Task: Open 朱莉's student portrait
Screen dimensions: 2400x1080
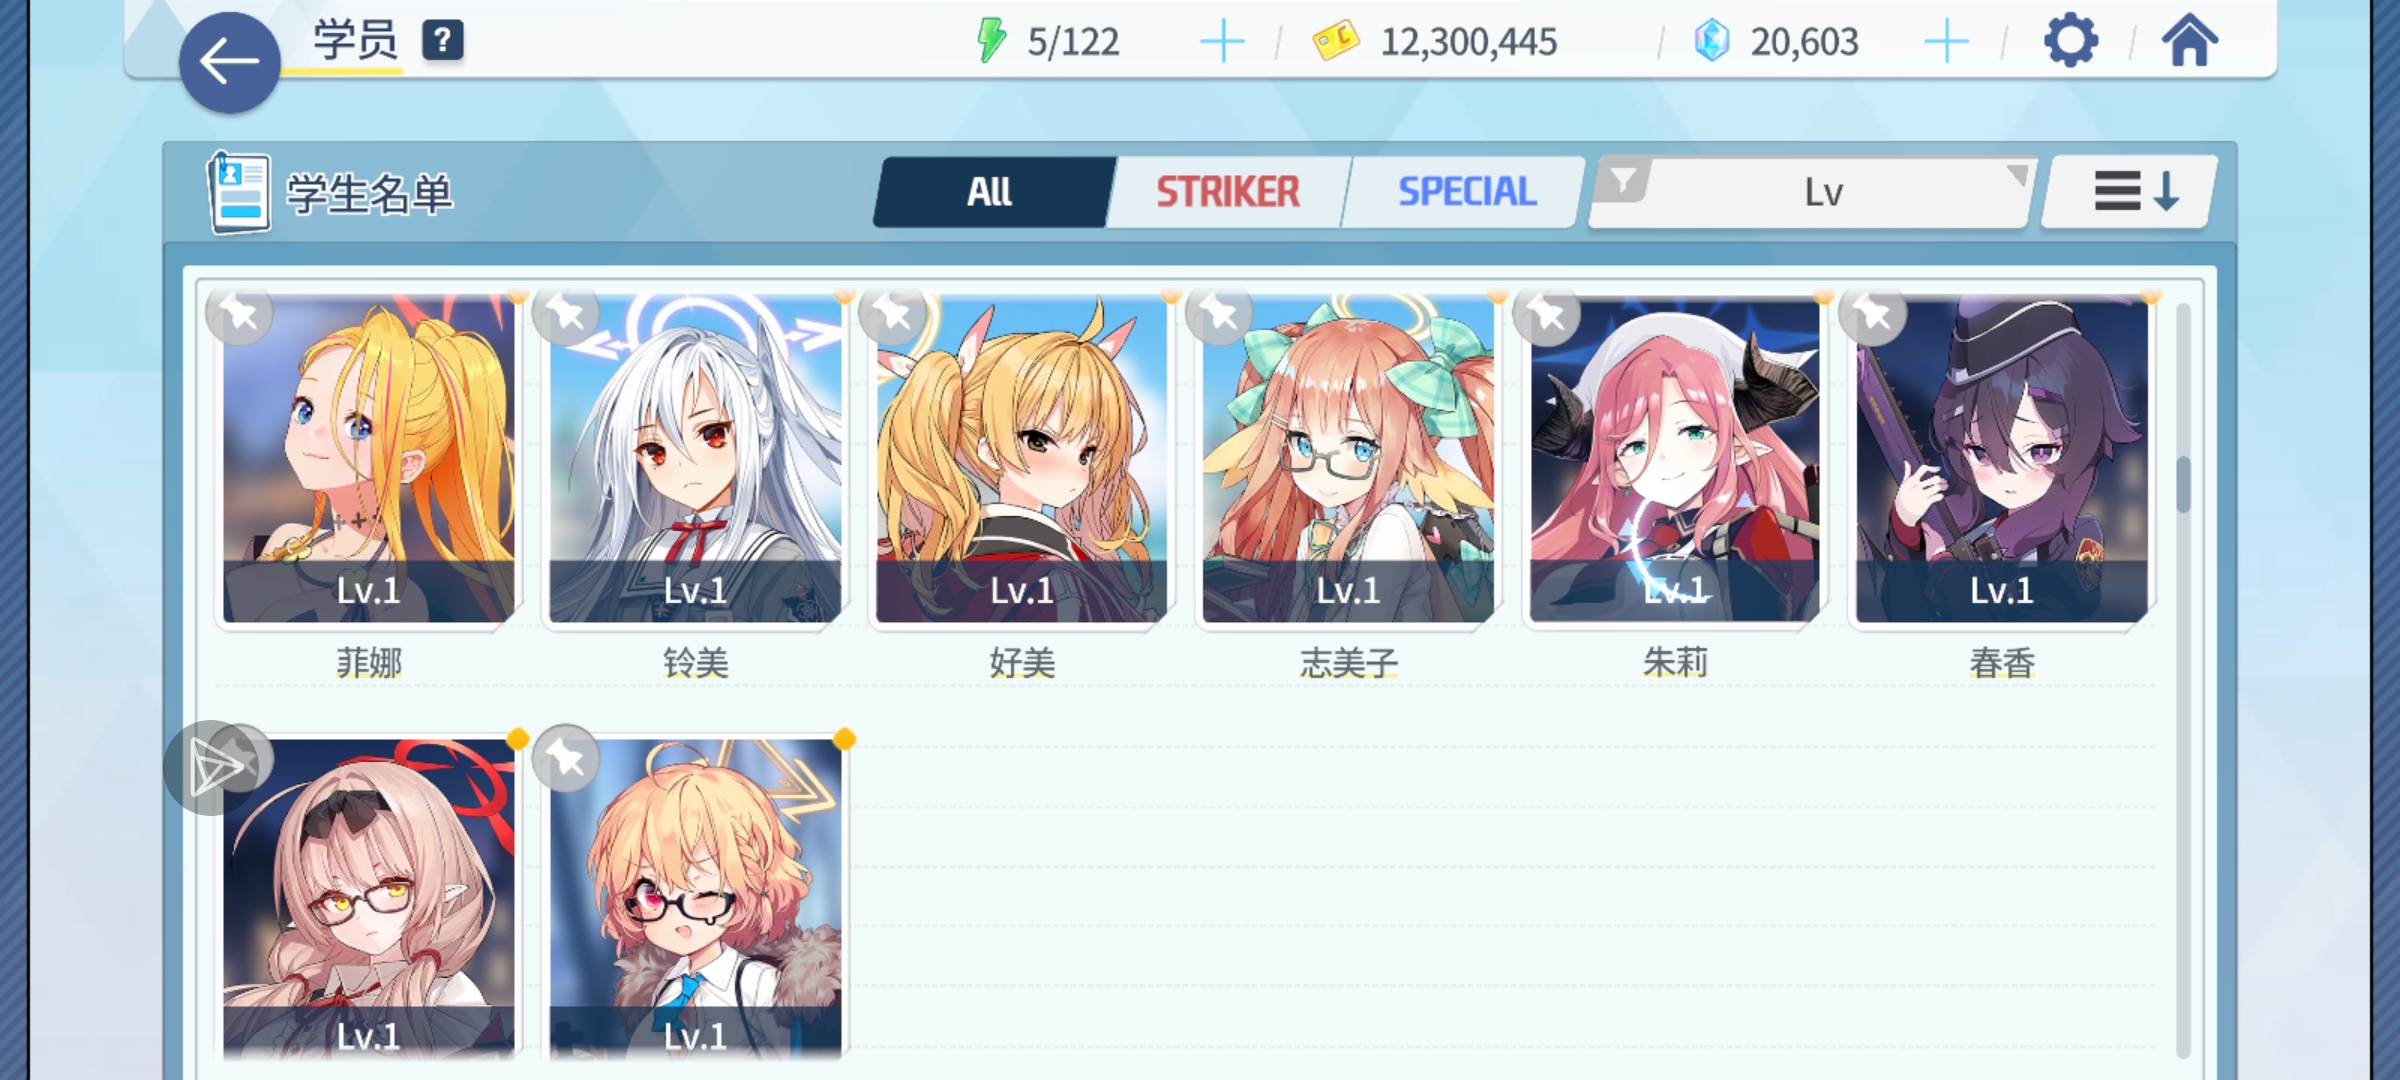Action: click(1675, 459)
